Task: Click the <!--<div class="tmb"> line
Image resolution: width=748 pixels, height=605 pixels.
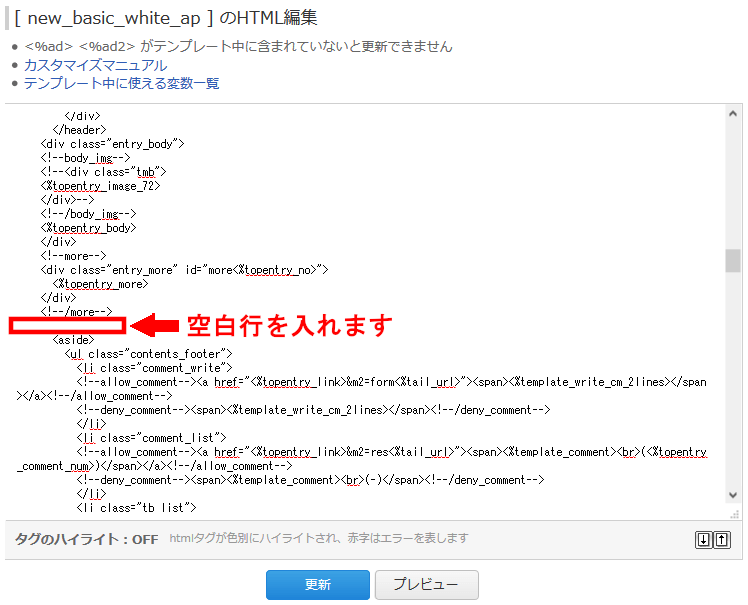Action: [x=103, y=172]
